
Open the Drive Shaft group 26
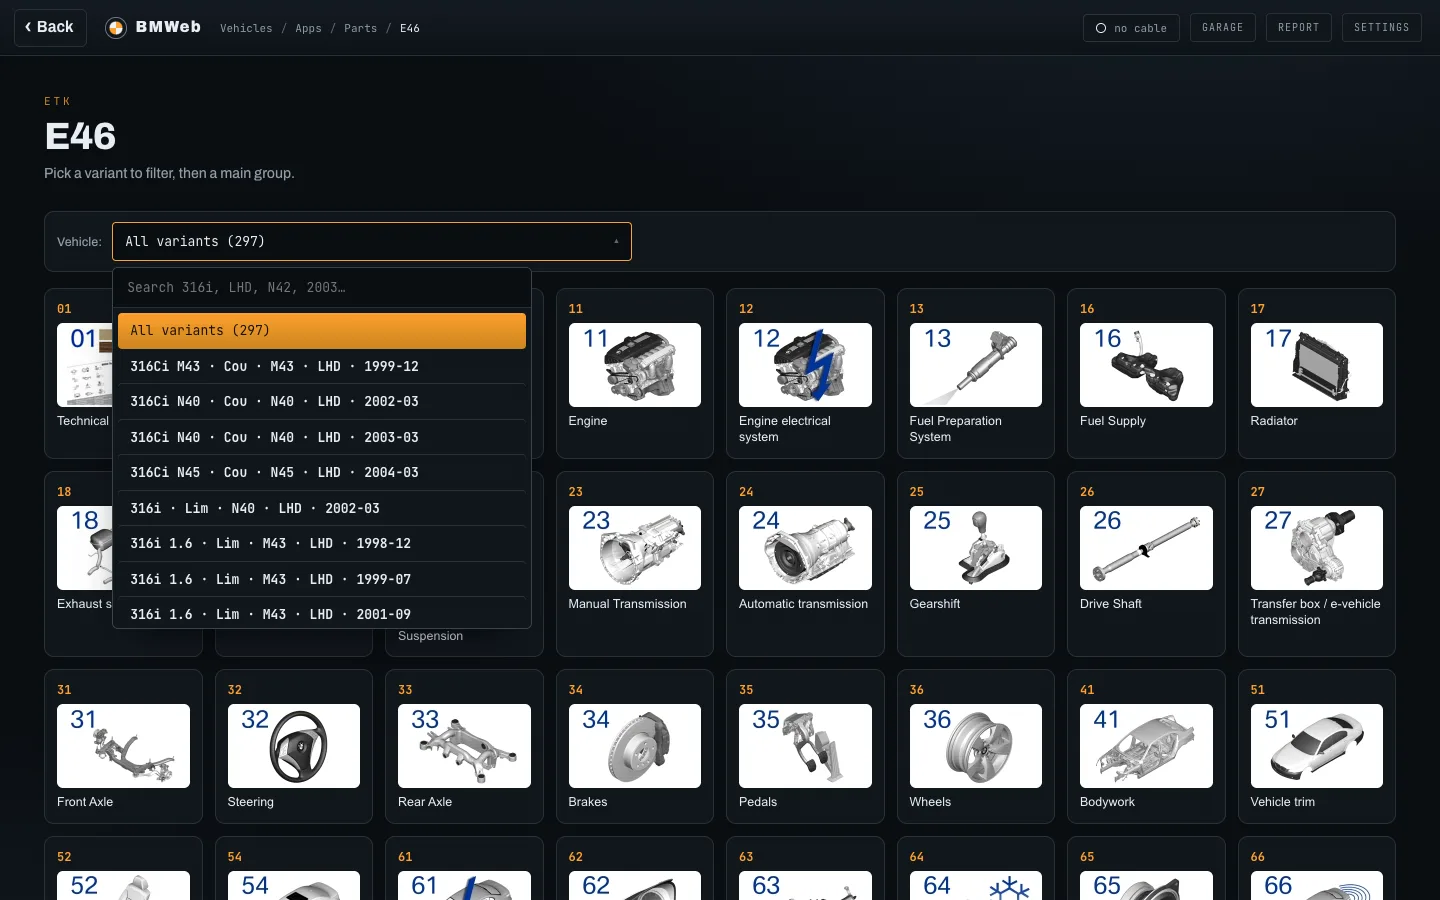[1146, 564]
